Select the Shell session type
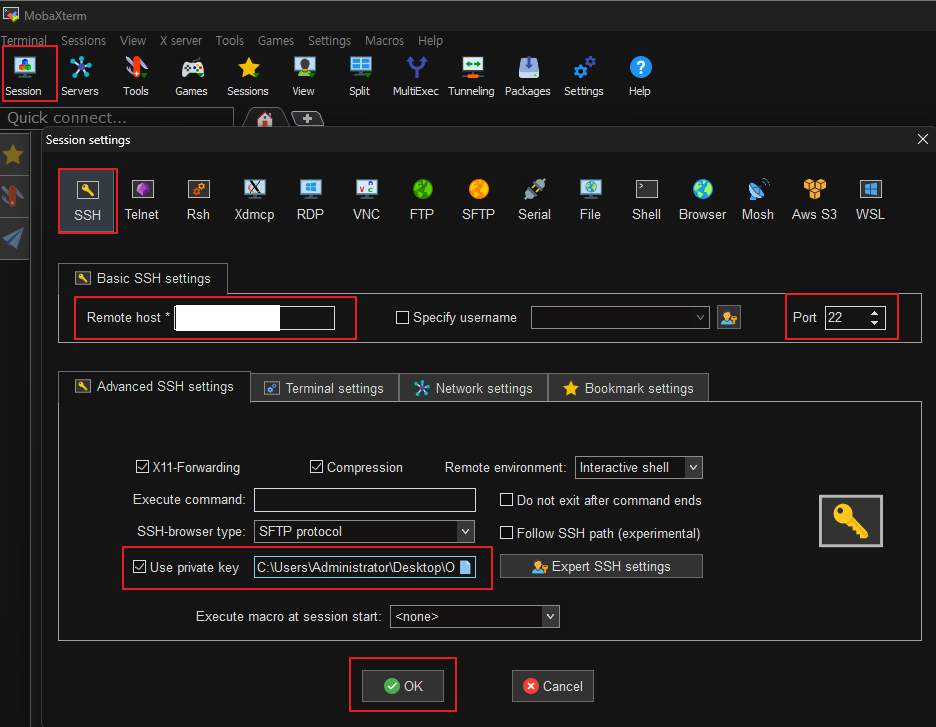This screenshot has width=936, height=727. [x=646, y=201]
